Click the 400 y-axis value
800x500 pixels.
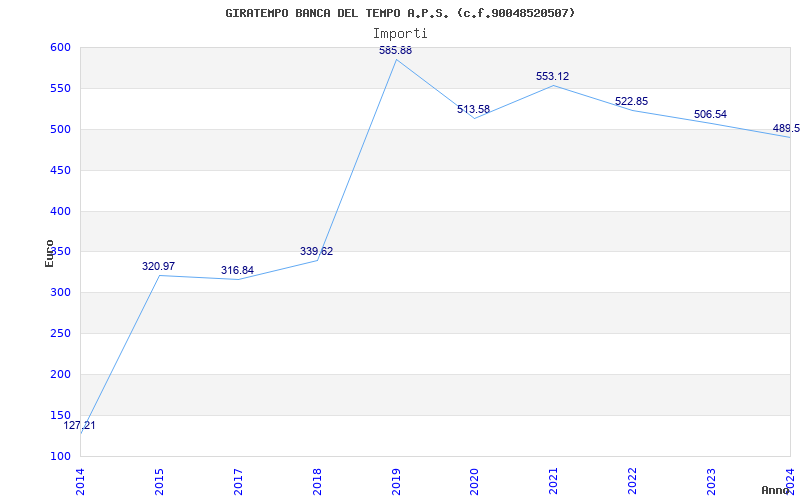tap(60, 211)
